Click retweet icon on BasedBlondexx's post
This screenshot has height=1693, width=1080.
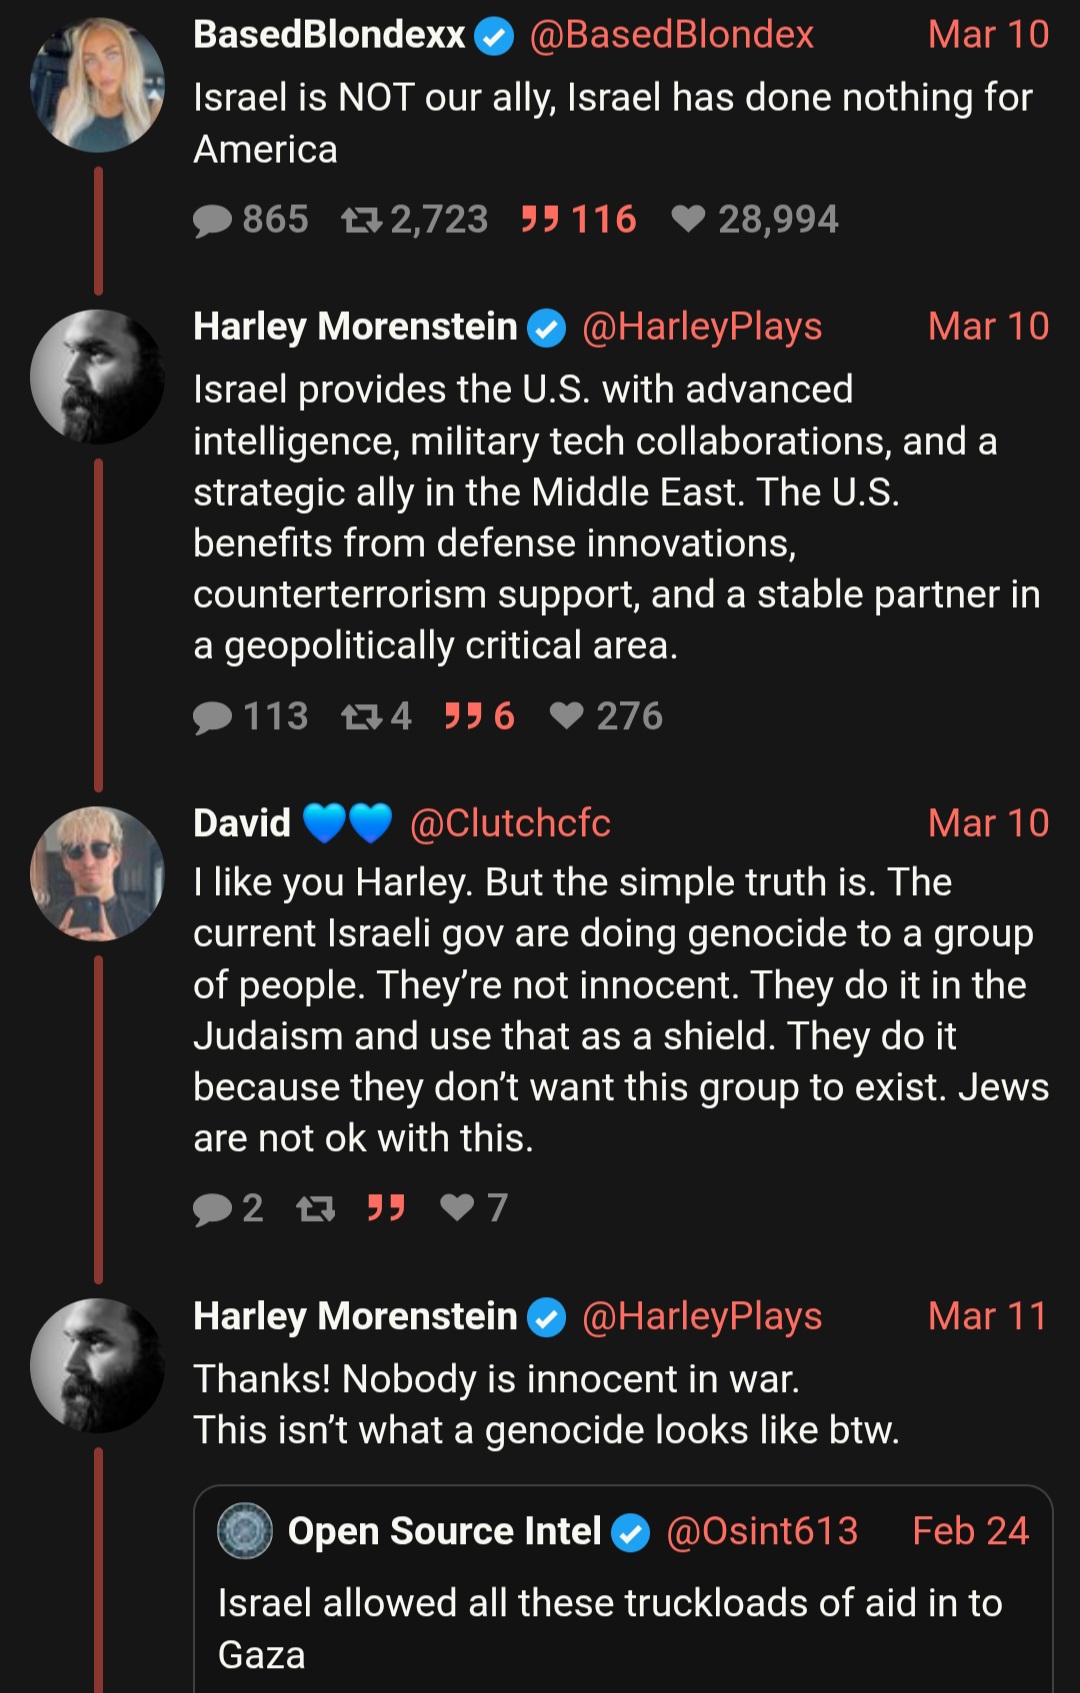click(x=361, y=220)
